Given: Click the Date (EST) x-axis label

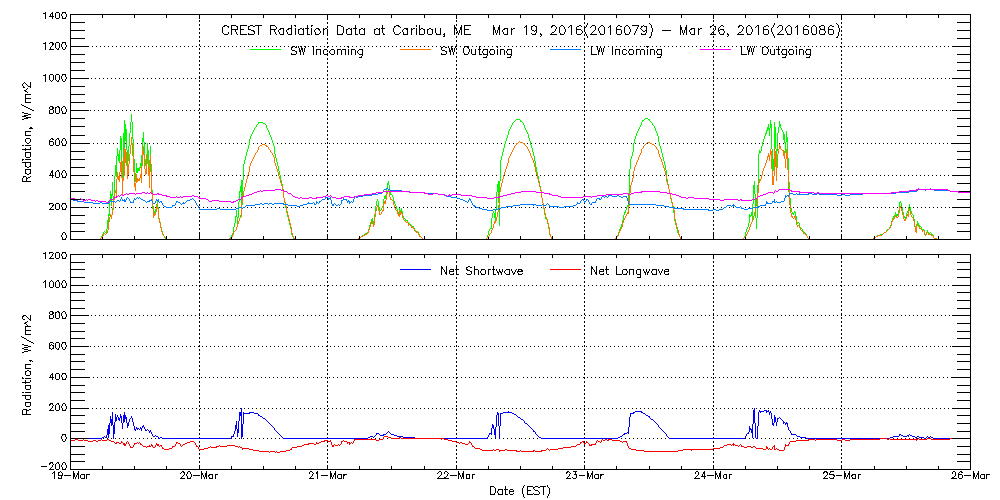Looking at the screenshot, I should [x=521, y=491].
